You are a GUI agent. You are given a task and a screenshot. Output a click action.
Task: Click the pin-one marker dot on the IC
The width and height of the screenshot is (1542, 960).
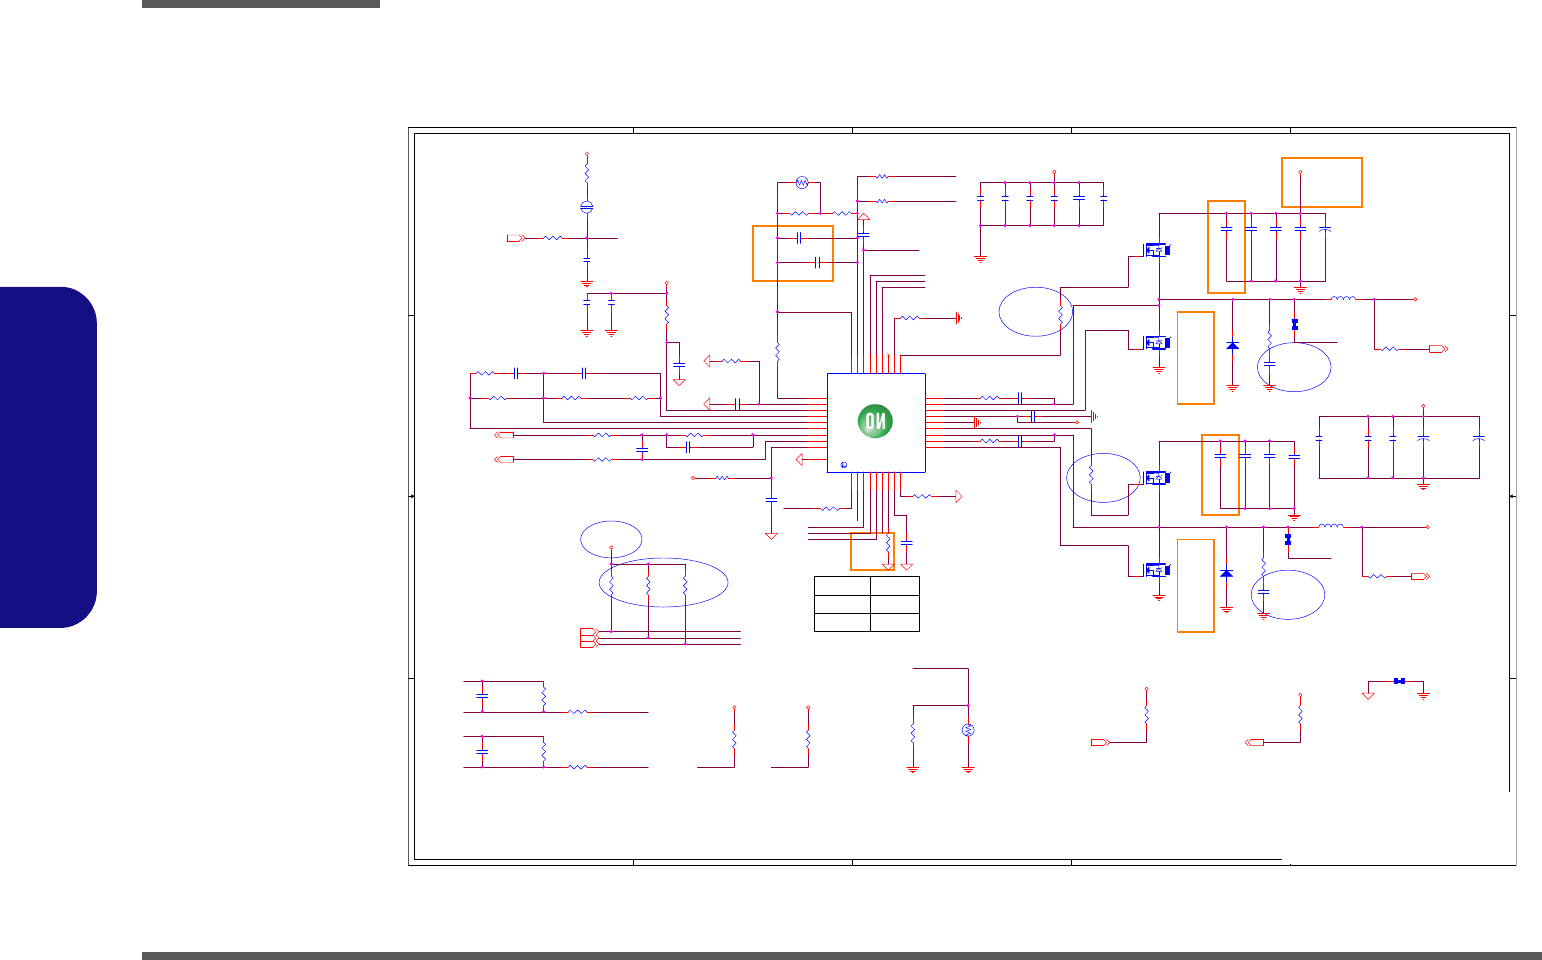coord(842,465)
